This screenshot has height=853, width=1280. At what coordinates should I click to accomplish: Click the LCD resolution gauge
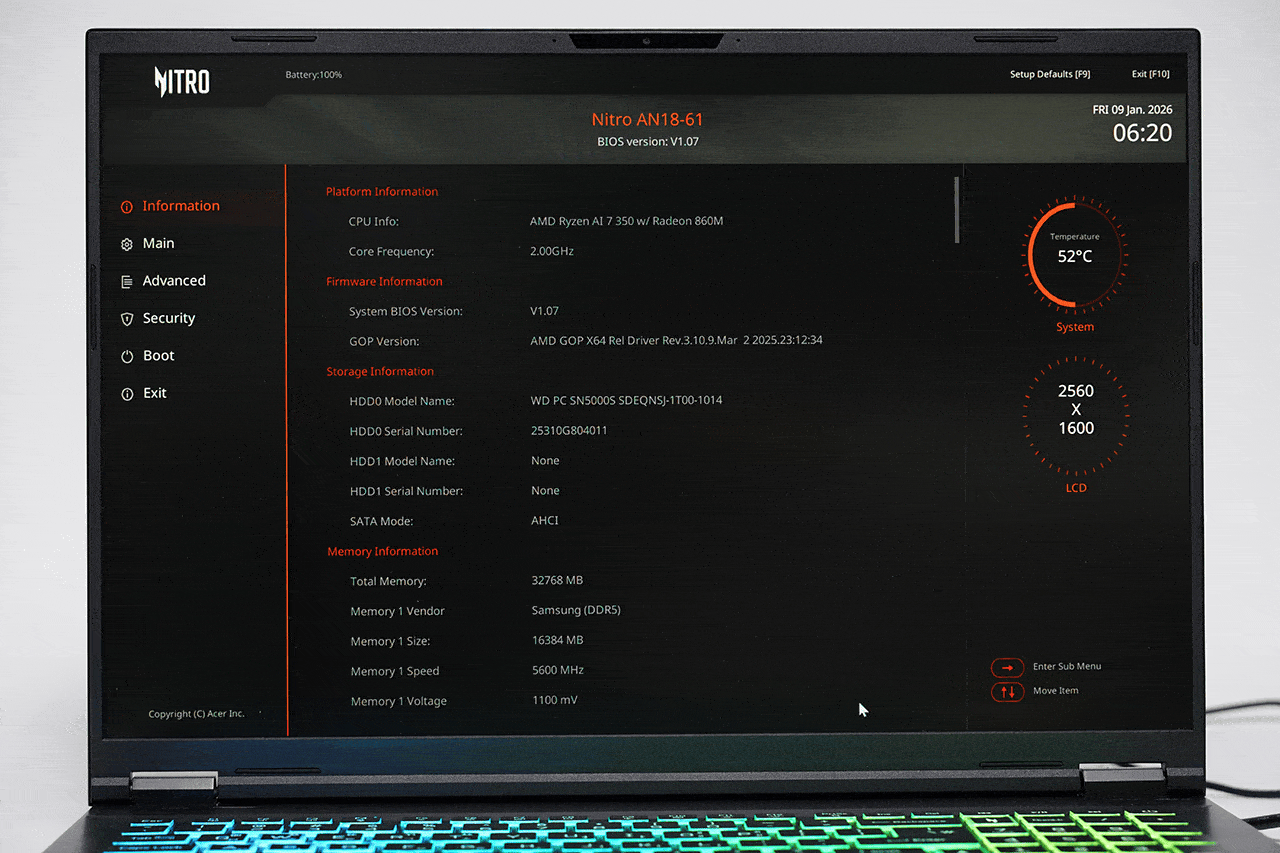[1076, 409]
